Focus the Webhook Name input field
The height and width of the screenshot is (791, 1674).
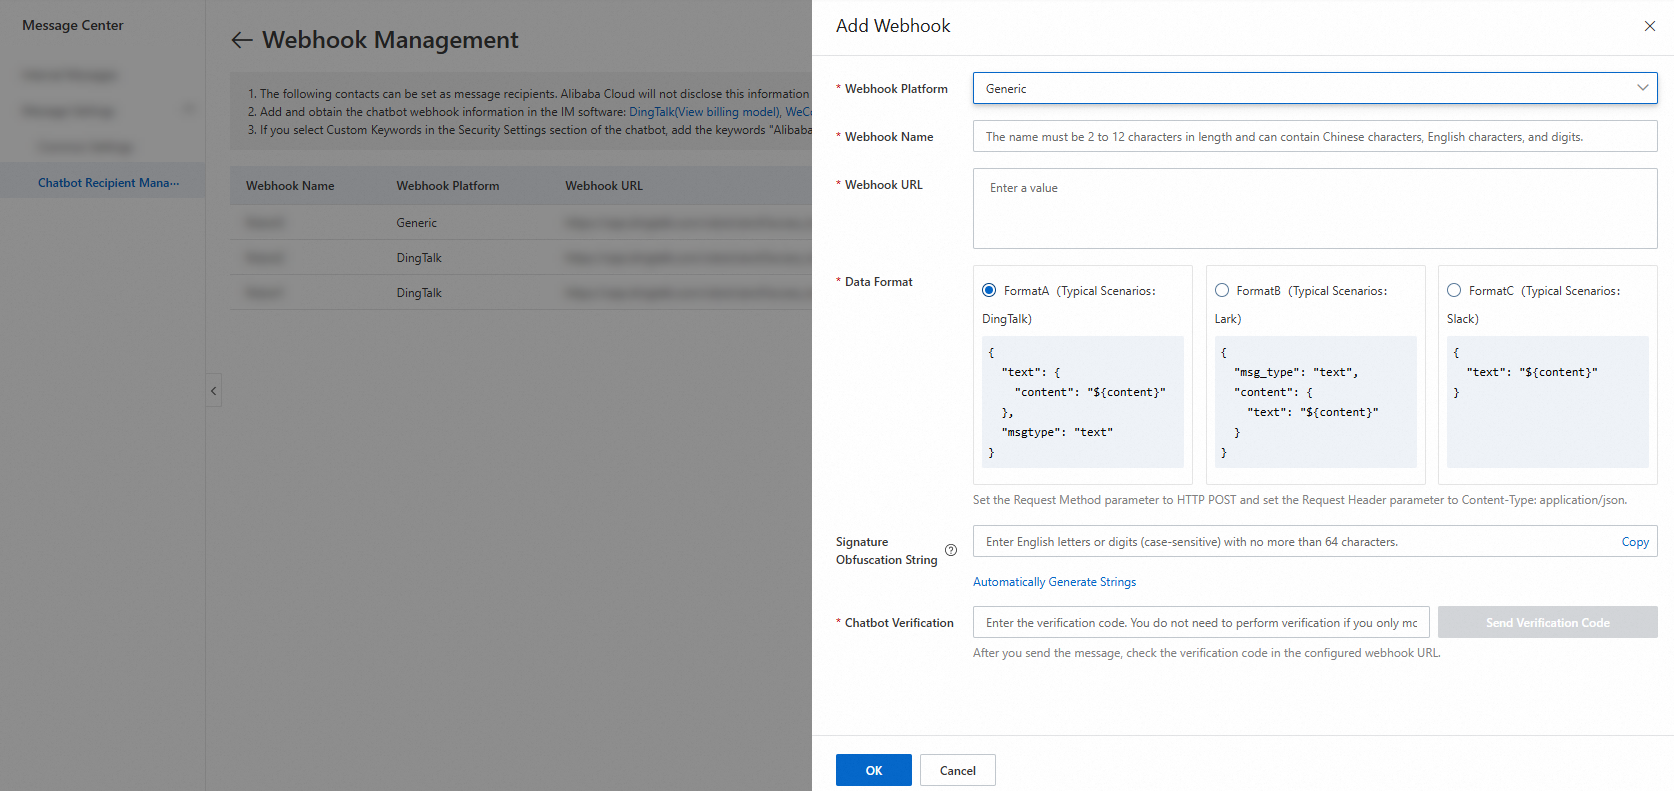click(1314, 137)
